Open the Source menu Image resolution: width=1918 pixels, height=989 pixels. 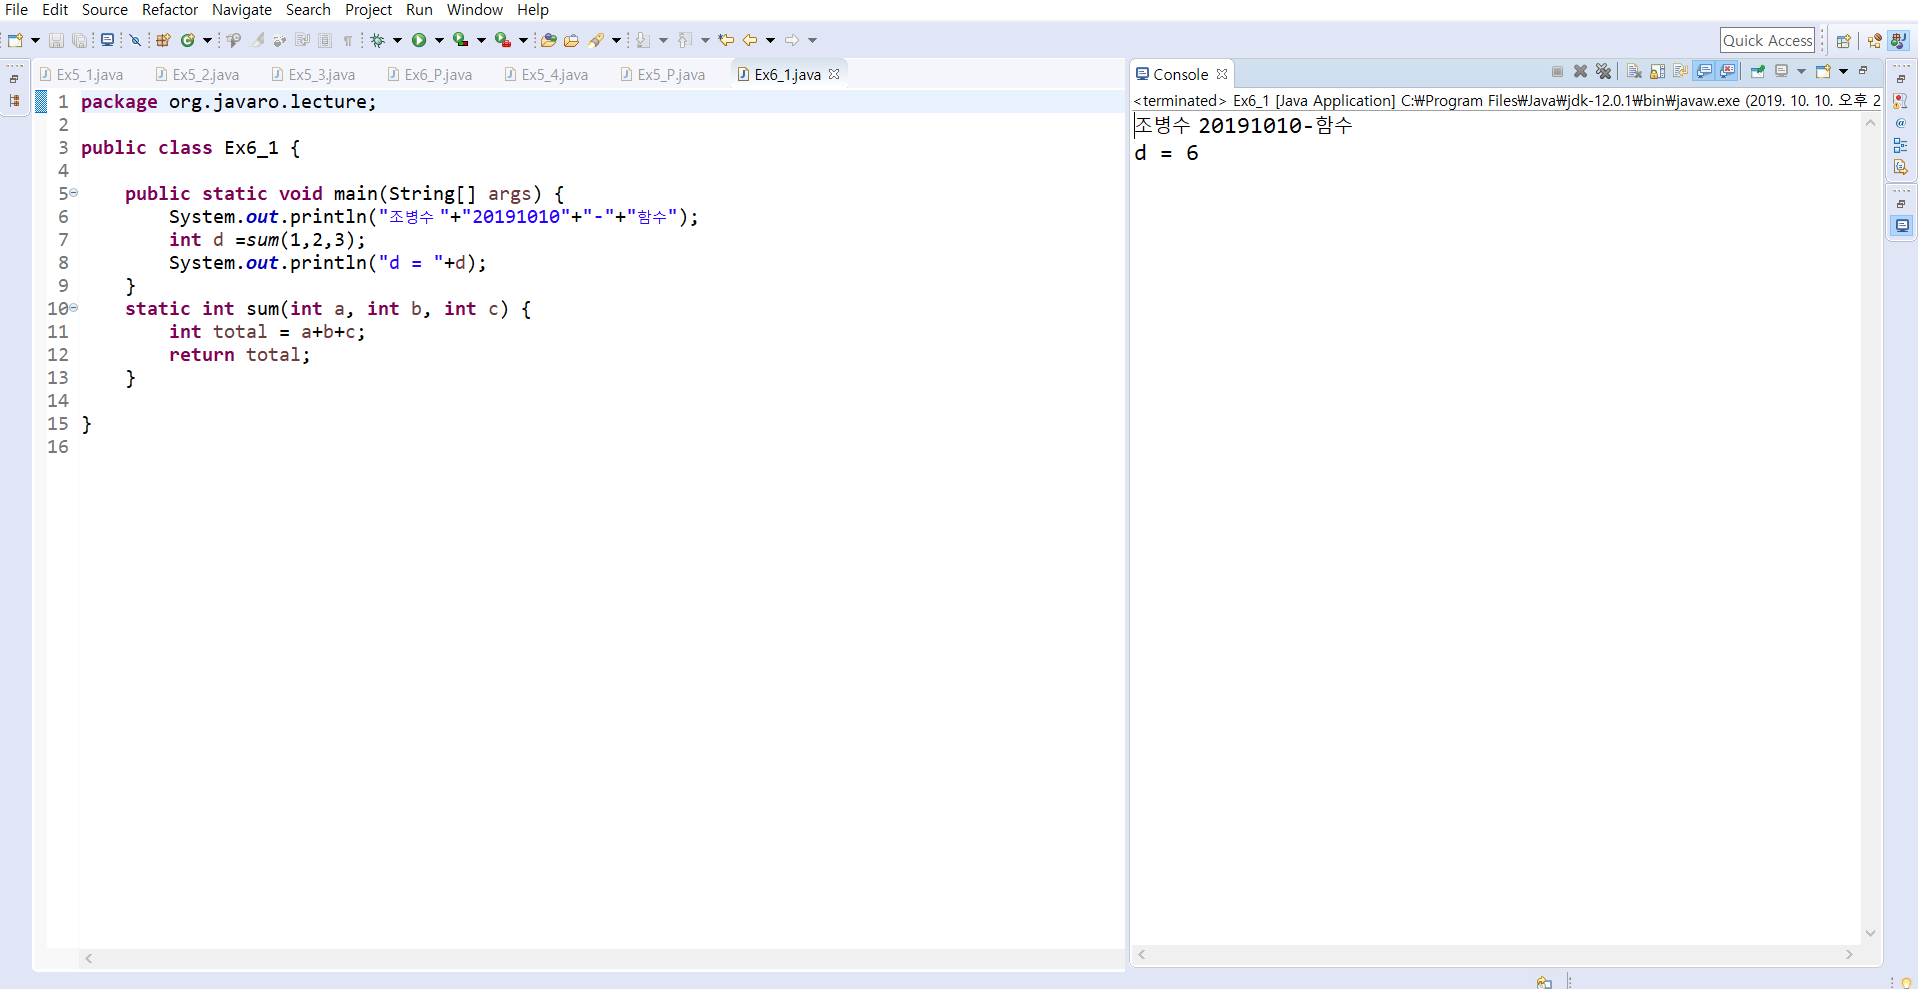coord(105,10)
